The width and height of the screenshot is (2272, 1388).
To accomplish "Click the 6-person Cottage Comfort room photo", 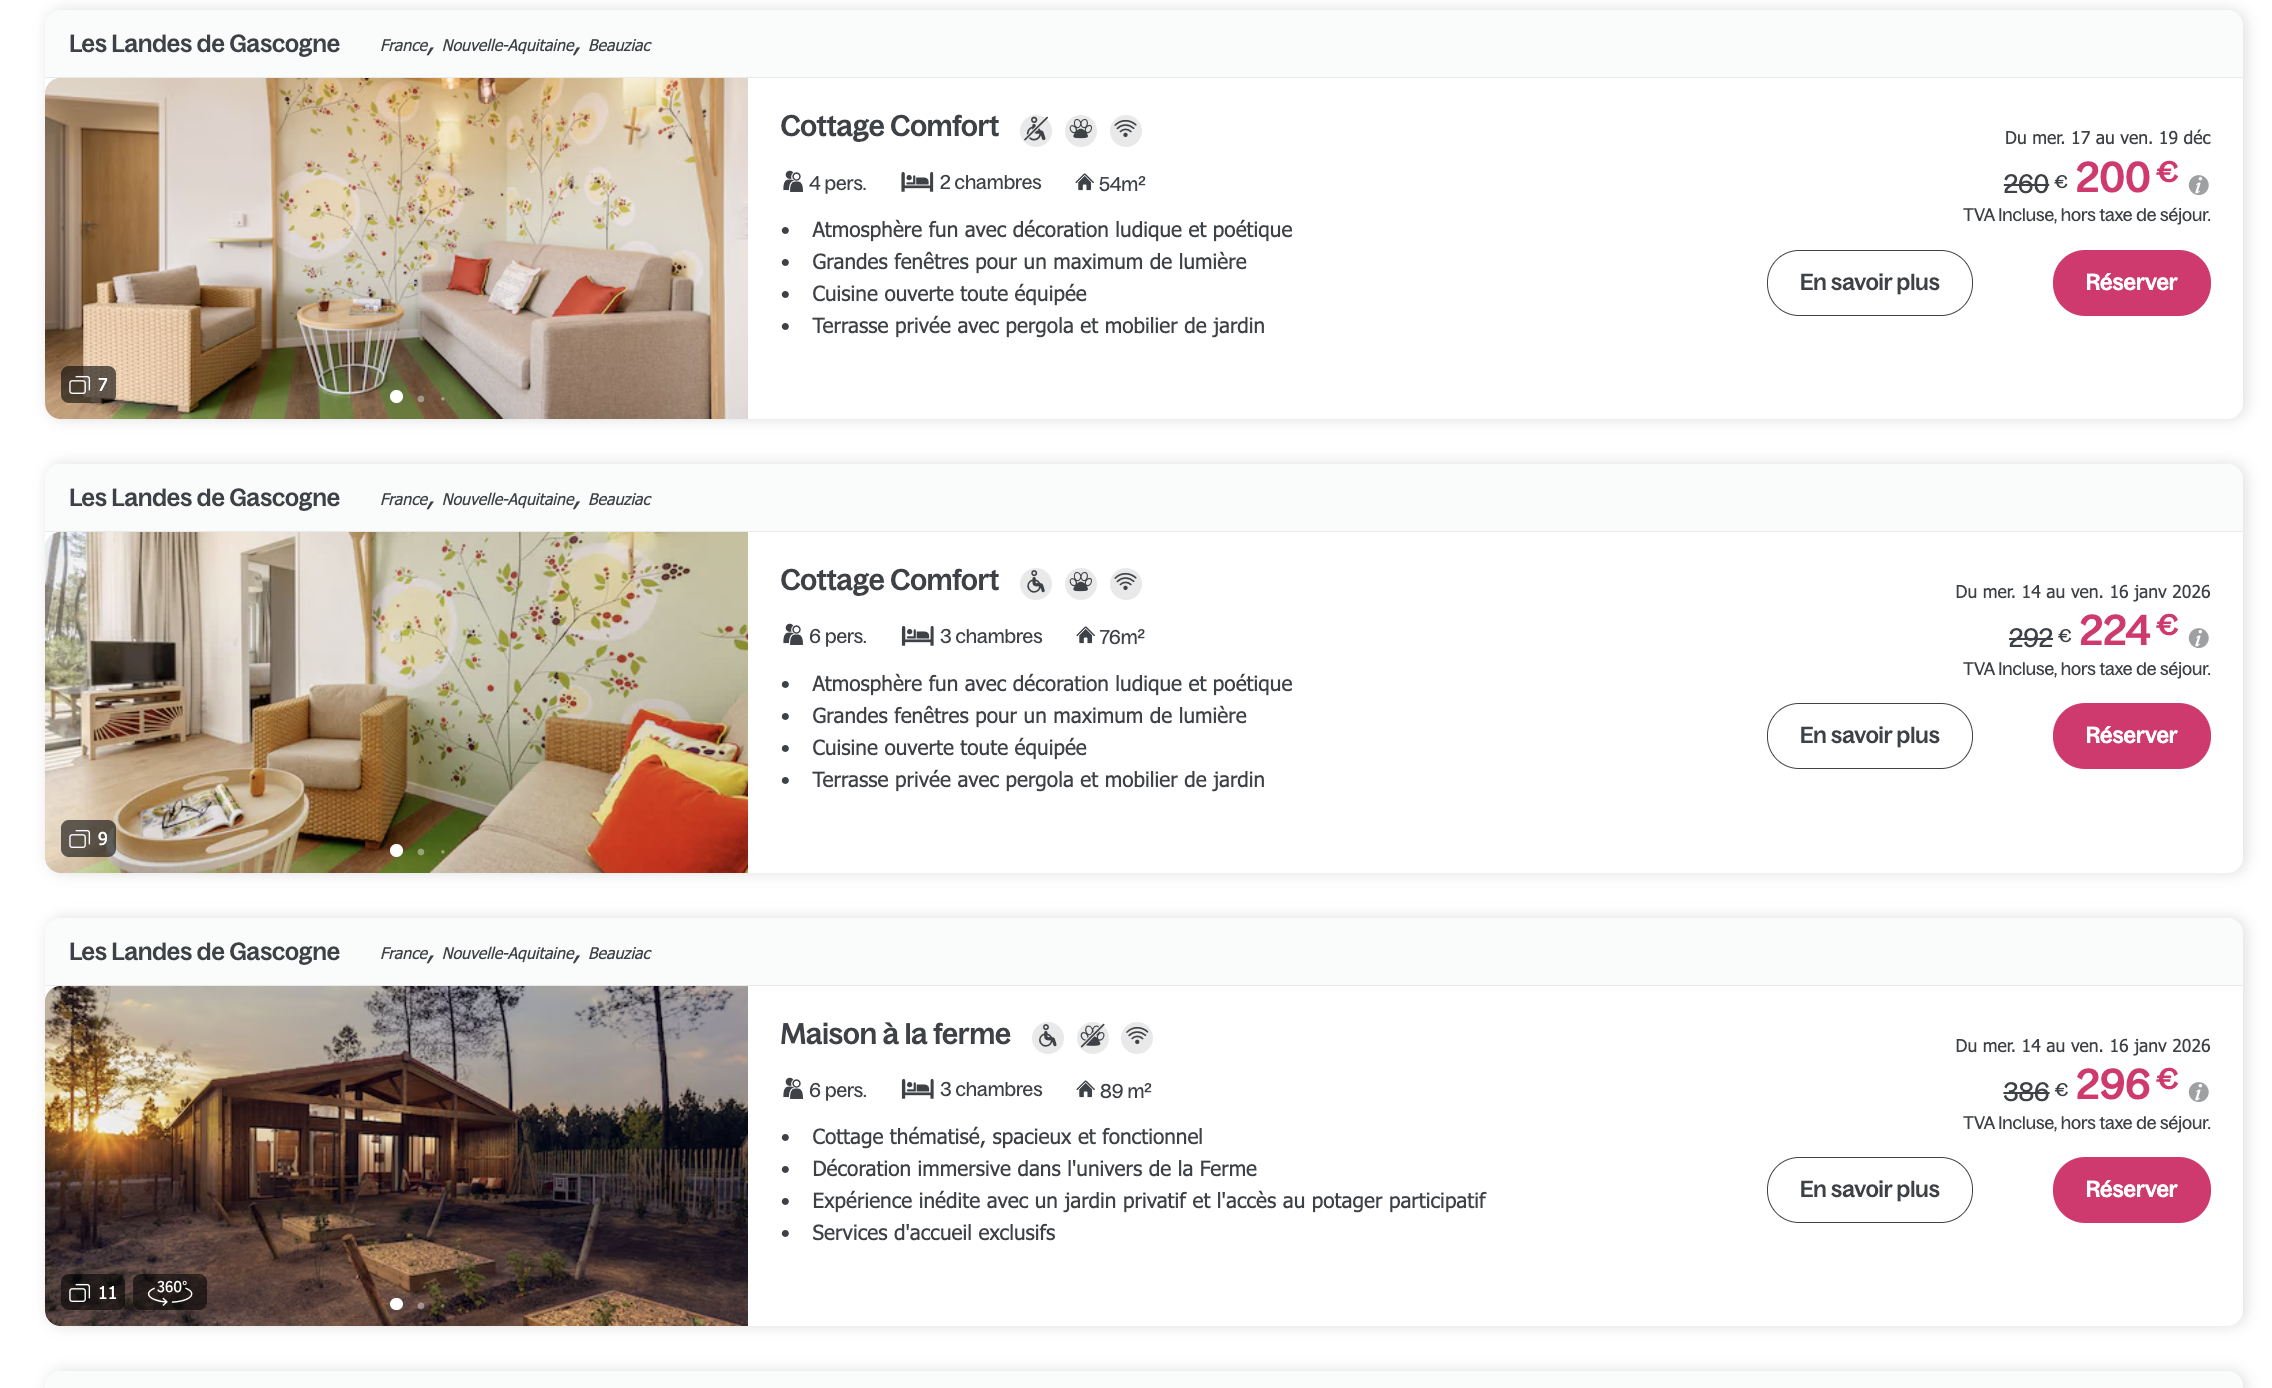I will [x=396, y=700].
